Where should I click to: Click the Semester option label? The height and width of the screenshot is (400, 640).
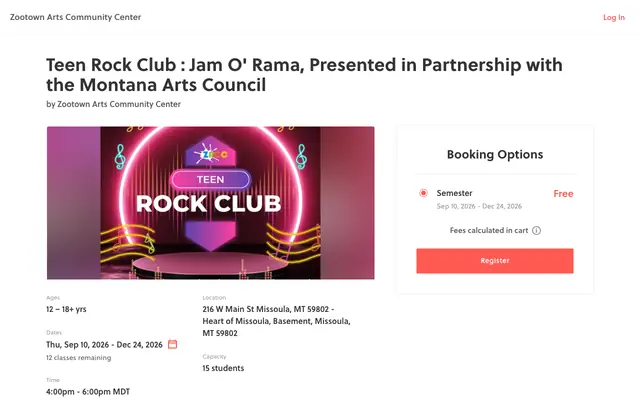(454, 193)
